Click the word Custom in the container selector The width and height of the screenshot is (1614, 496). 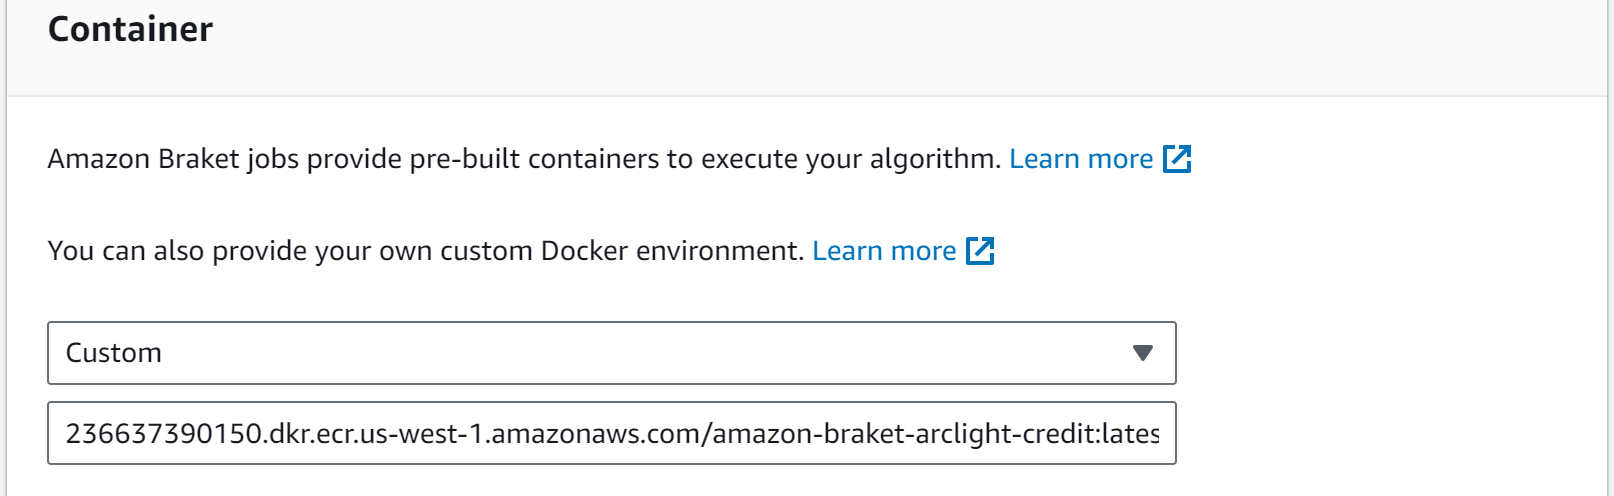pyautogui.click(x=114, y=353)
